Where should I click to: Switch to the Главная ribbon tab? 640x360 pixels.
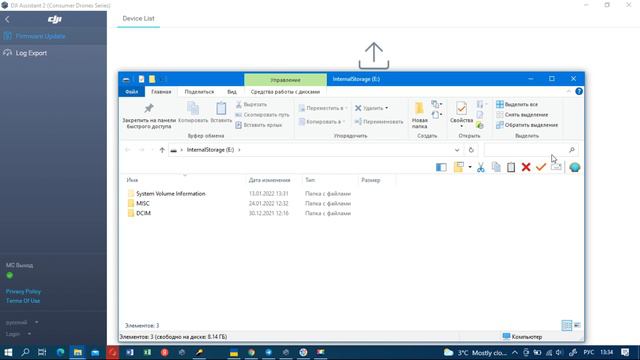point(161,92)
